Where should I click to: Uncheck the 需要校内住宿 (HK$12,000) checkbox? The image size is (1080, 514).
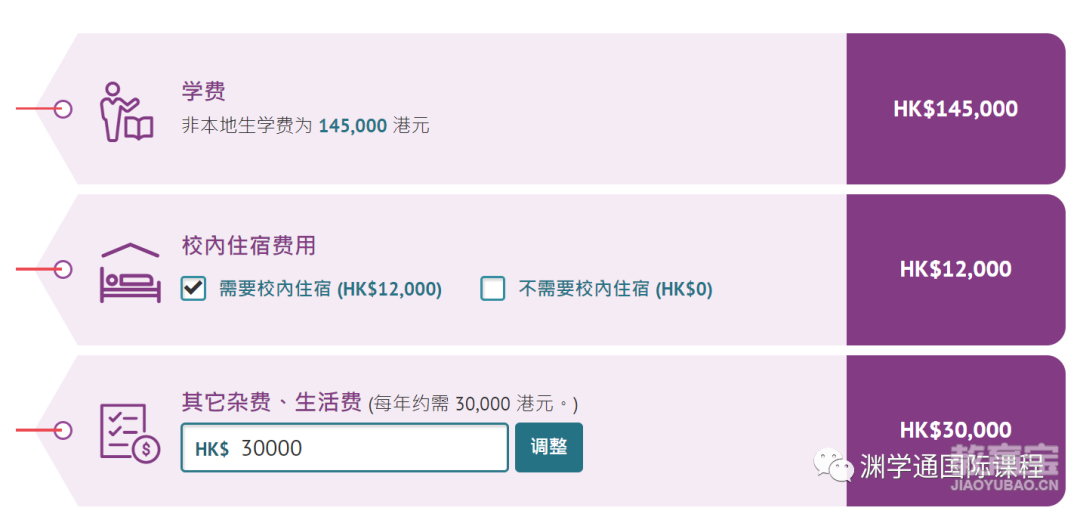click(x=194, y=289)
